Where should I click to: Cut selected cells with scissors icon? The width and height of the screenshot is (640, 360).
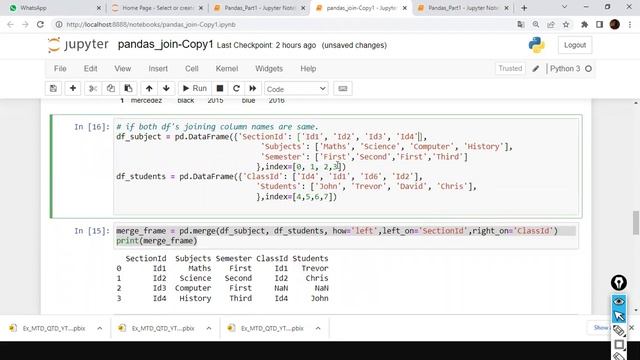[93, 89]
